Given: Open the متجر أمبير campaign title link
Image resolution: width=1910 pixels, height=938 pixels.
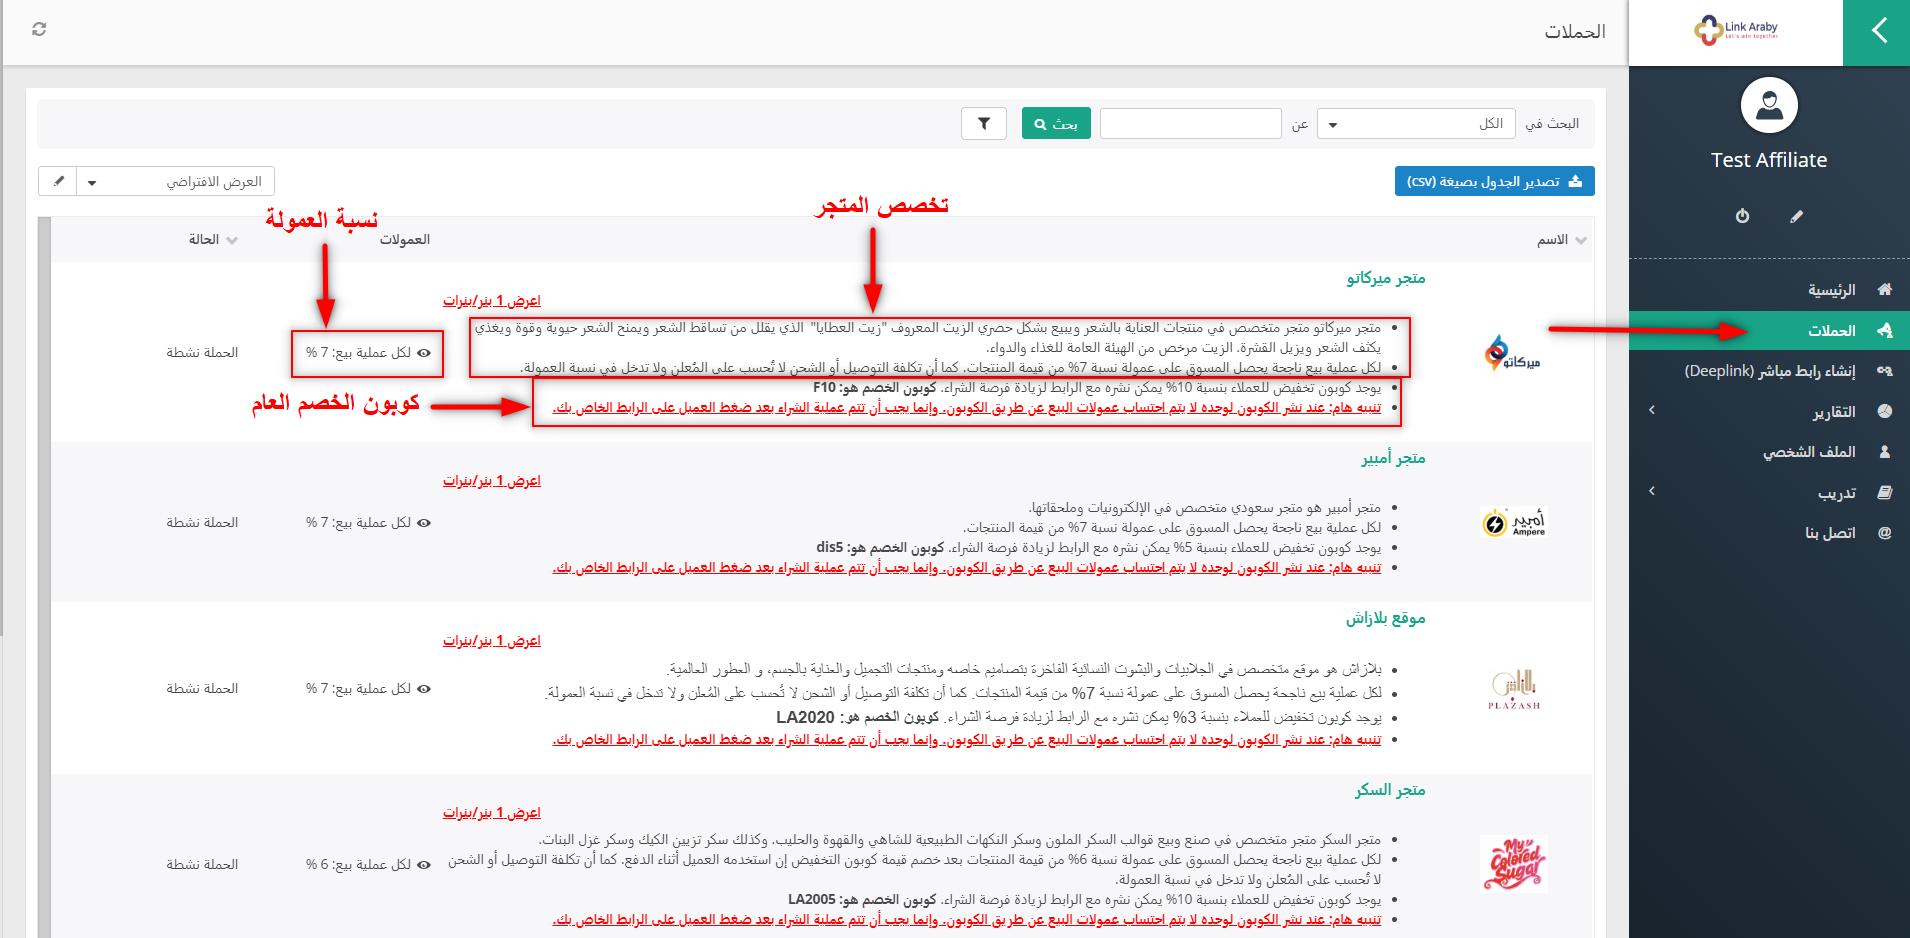Looking at the screenshot, I should pos(1393,458).
